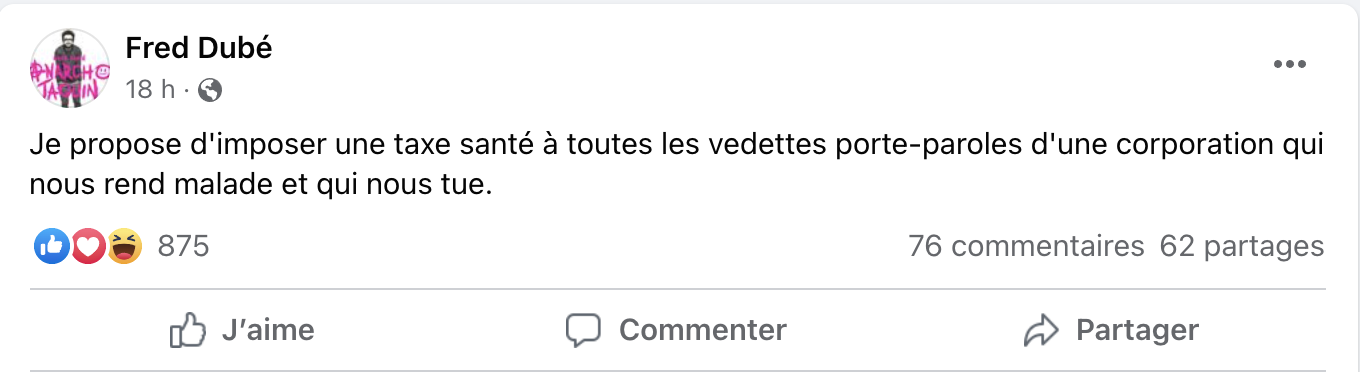The height and width of the screenshot is (372, 1360).
Task: Click the Commenter button label
Action: [x=703, y=330]
